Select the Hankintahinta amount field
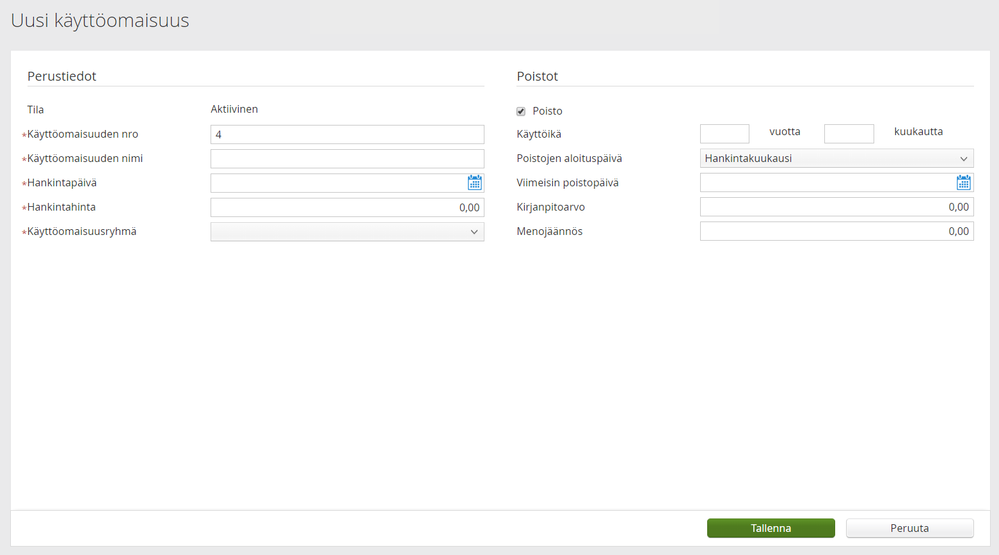This screenshot has width=999, height=555. pos(347,207)
